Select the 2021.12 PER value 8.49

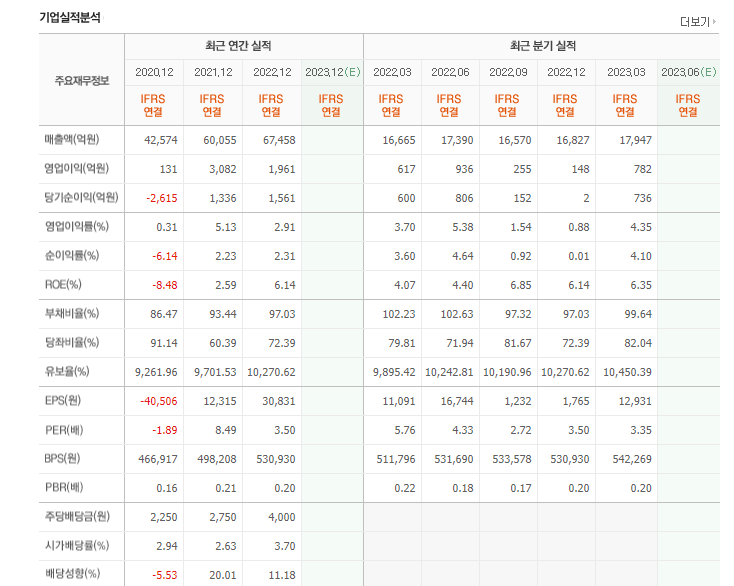tap(226, 431)
